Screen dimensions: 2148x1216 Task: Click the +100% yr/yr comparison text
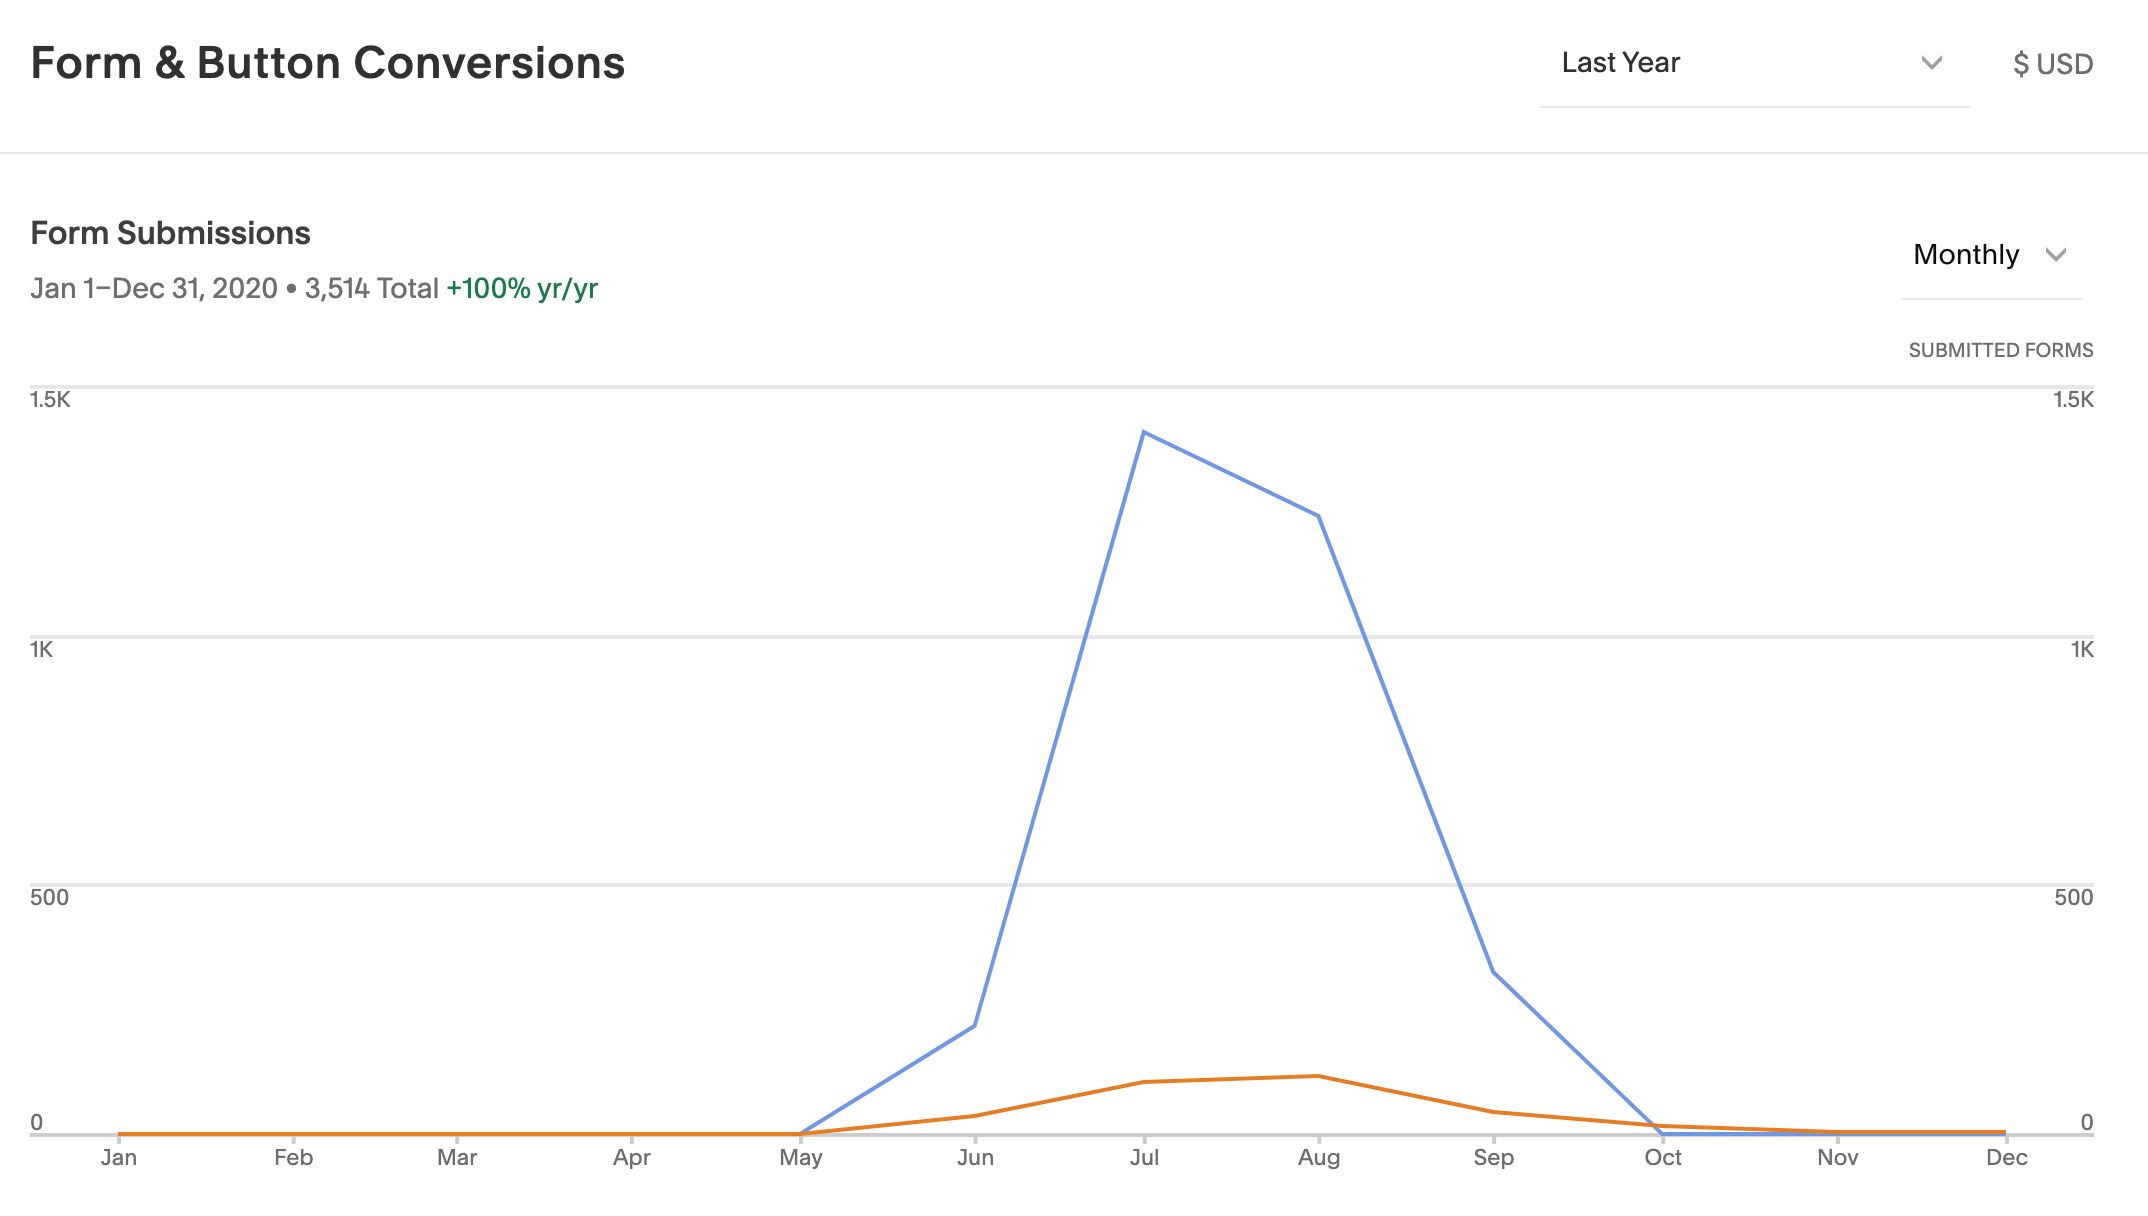522,289
